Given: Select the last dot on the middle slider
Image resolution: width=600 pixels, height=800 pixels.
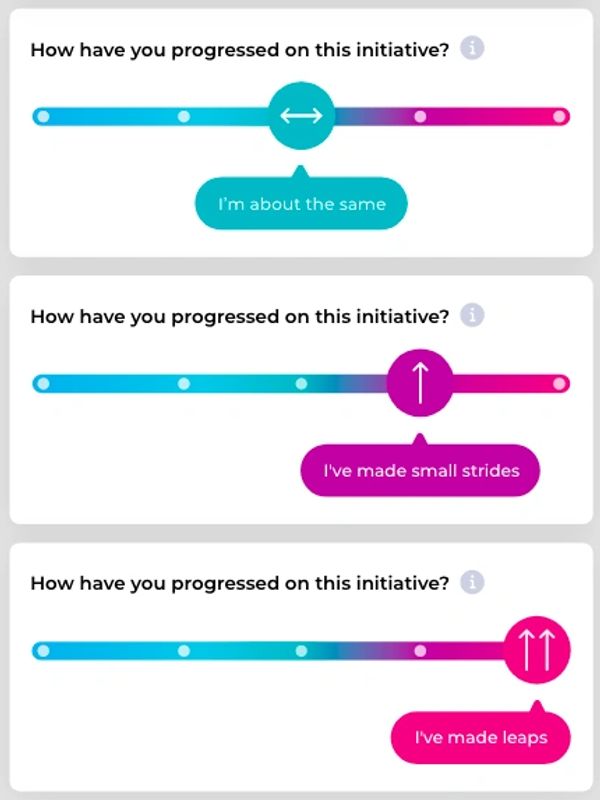Looking at the screenshot, I should coord(559,383).
